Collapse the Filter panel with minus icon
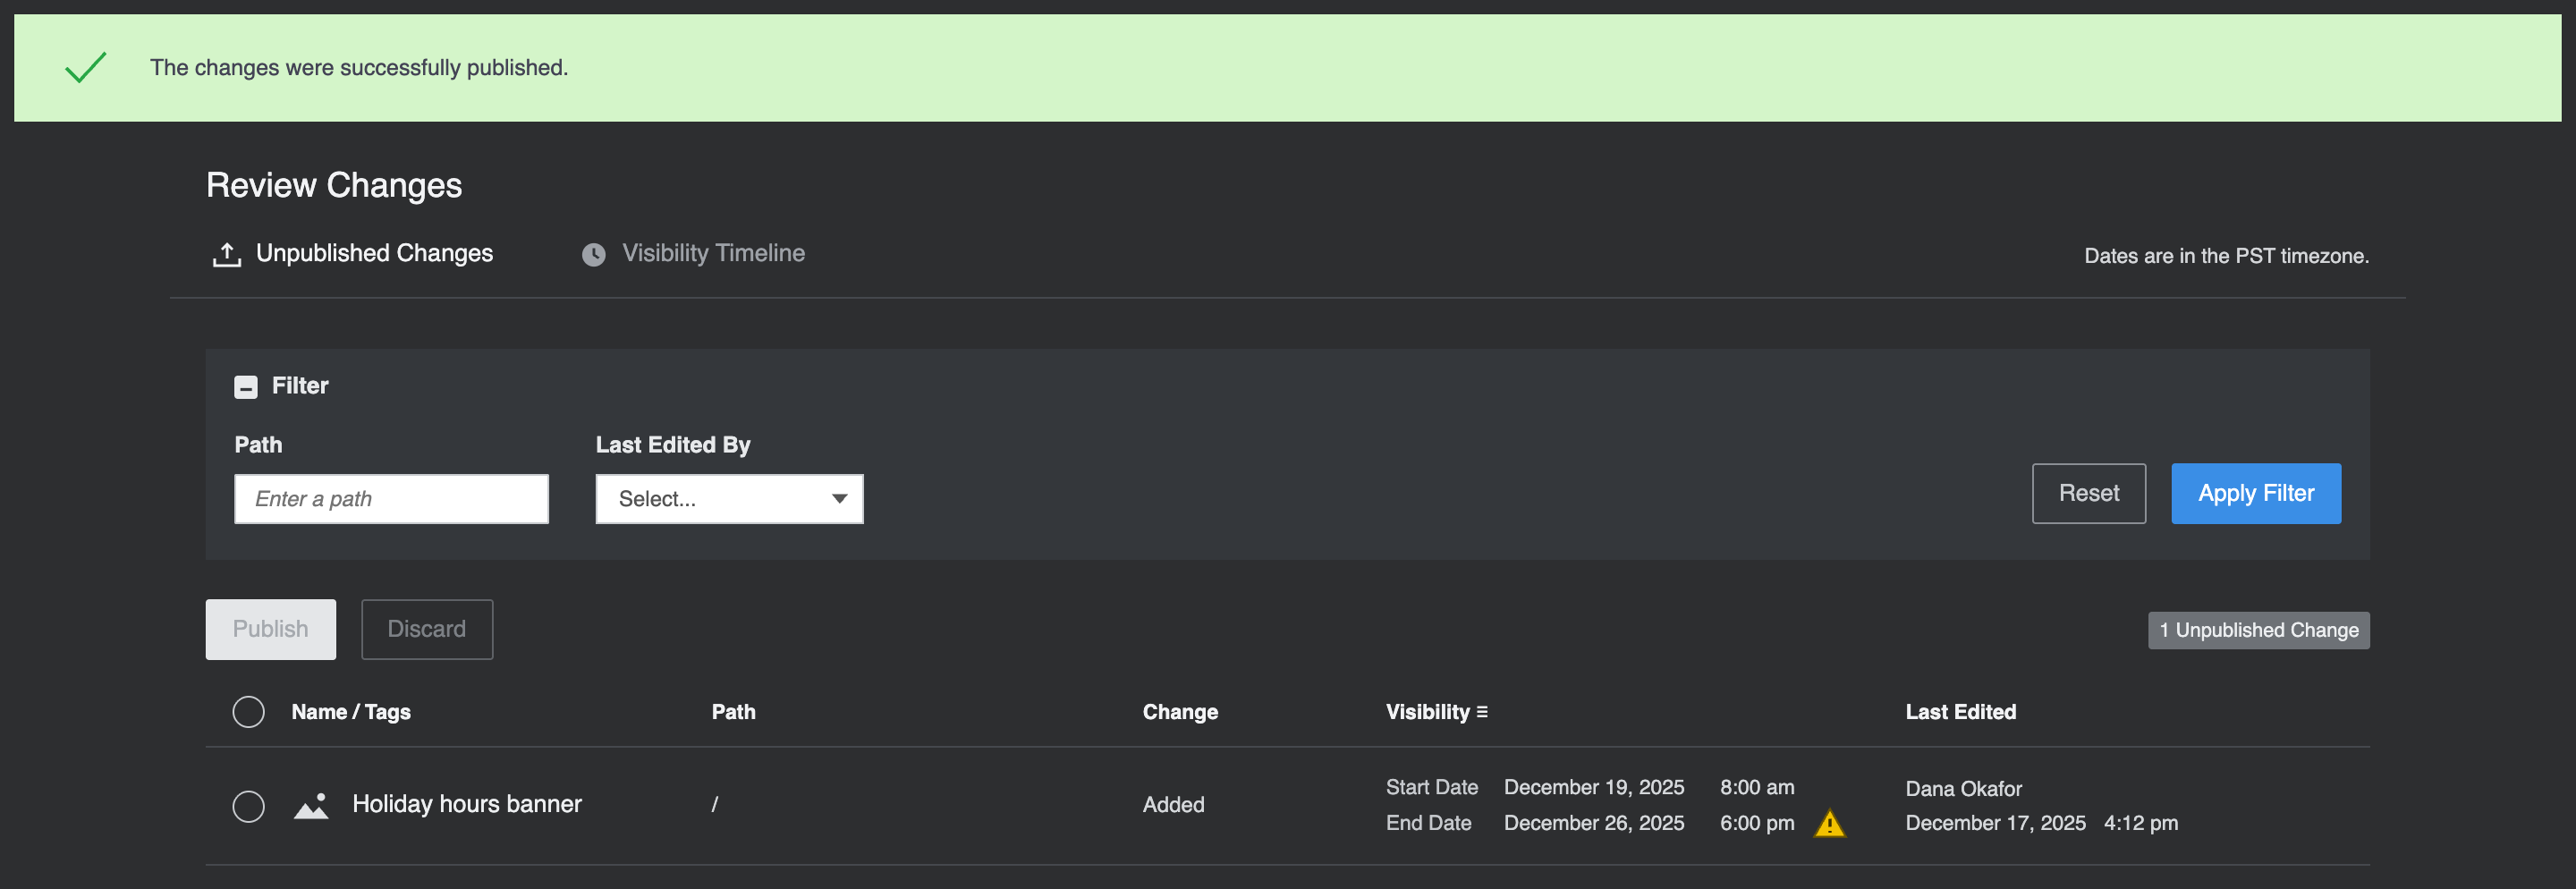The height and width of the screenshot is (889, 2576). 246,387
